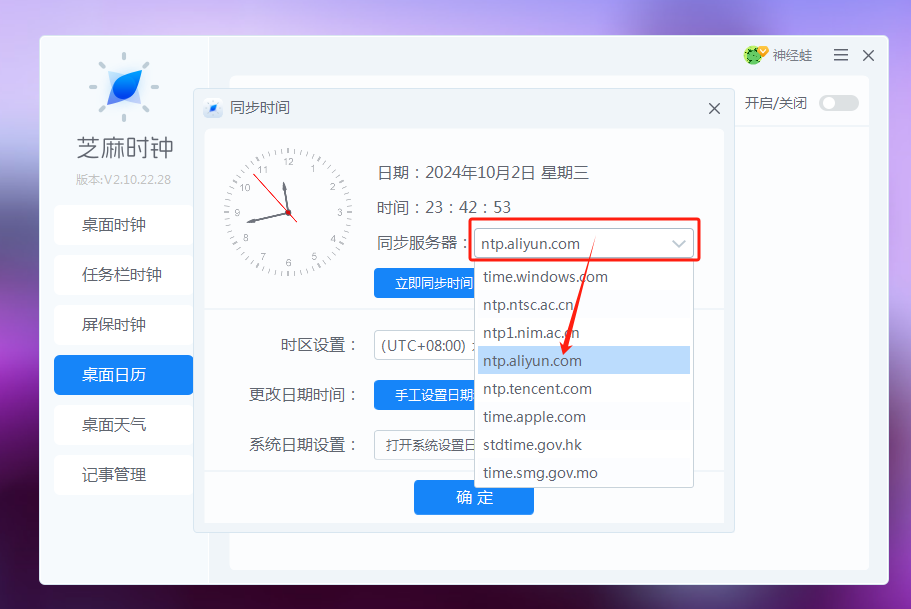The width and height of the screenshot is (911, 609).
Task: Click the 立即同步时间 button
Action: click(x=427, y=283)
